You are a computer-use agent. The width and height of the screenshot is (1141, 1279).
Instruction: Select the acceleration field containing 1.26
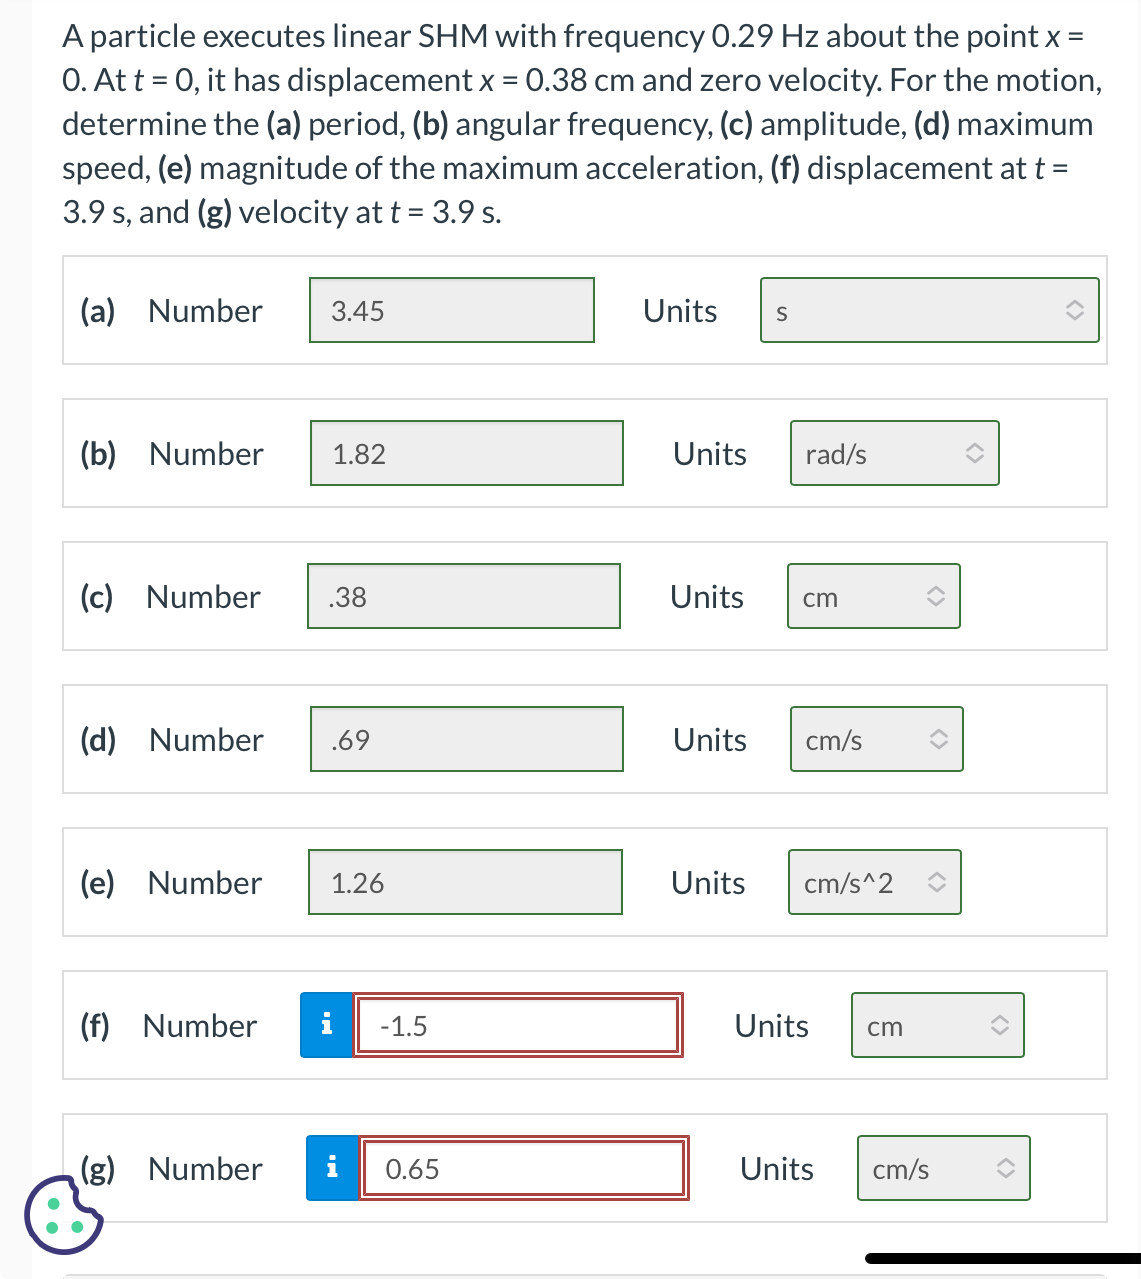(464, 882)
